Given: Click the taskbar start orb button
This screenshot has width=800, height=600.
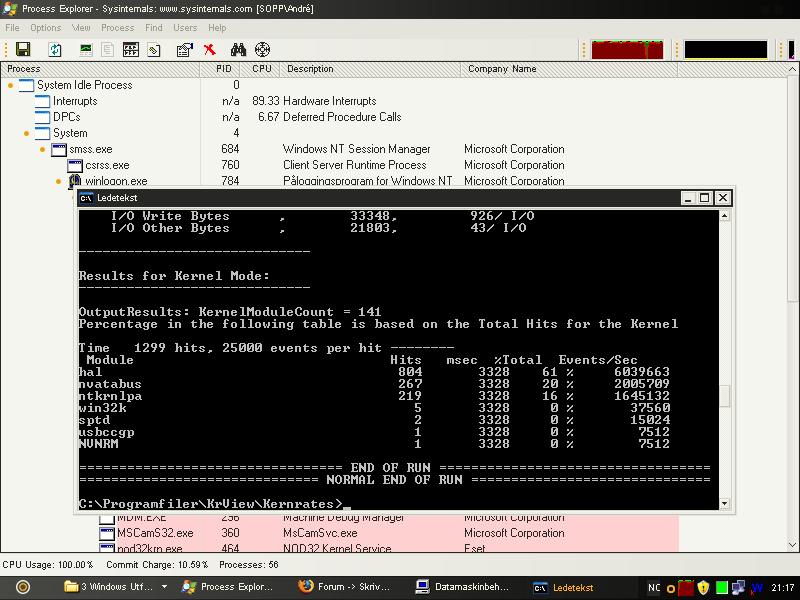Looking at the screenshot, I should 23,587.
